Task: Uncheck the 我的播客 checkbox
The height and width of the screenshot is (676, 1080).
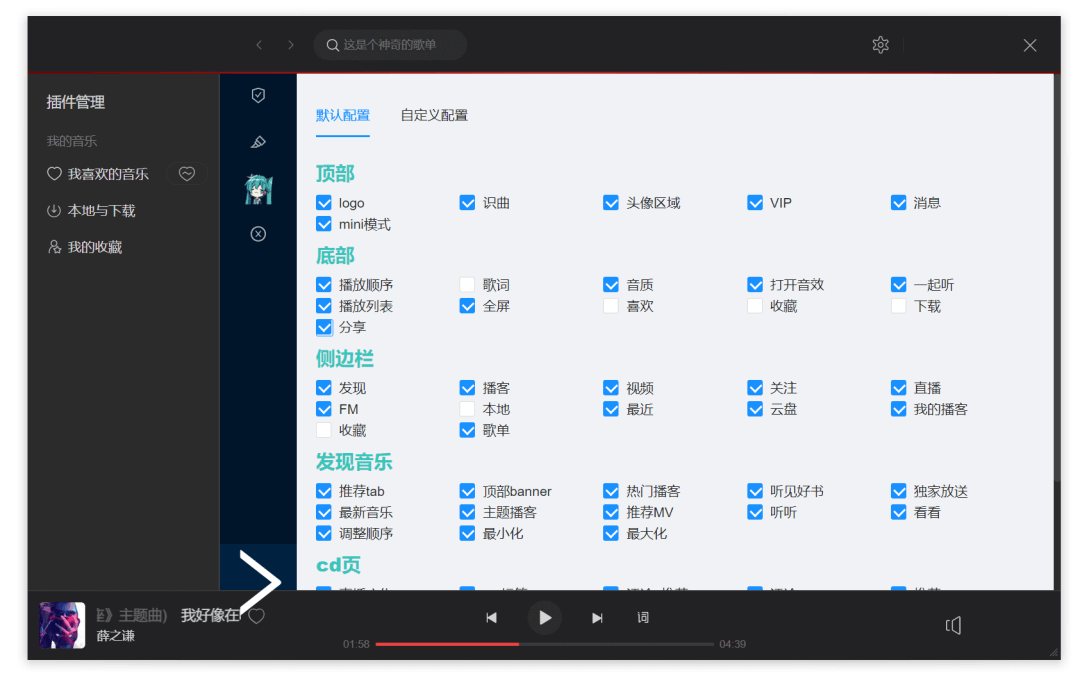Action: tap(898, 409)
